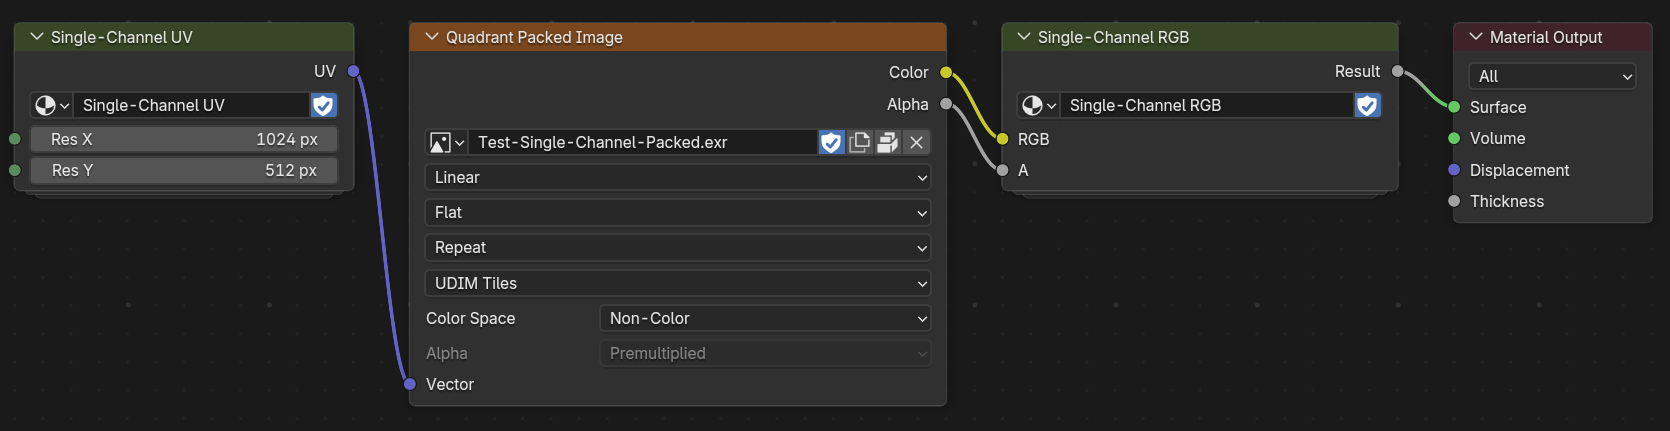Open the Premultiplied alpha dropdown
Viewport: 1670px width, 431px height.
765,353
